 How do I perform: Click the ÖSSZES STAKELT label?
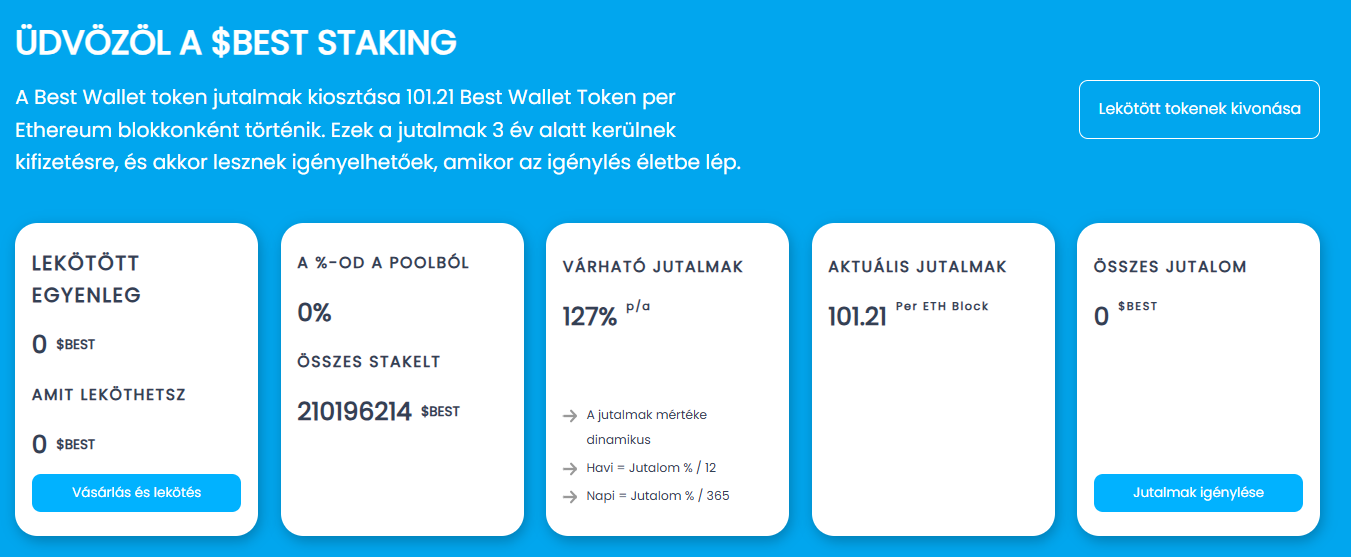(x=369, y=362)
